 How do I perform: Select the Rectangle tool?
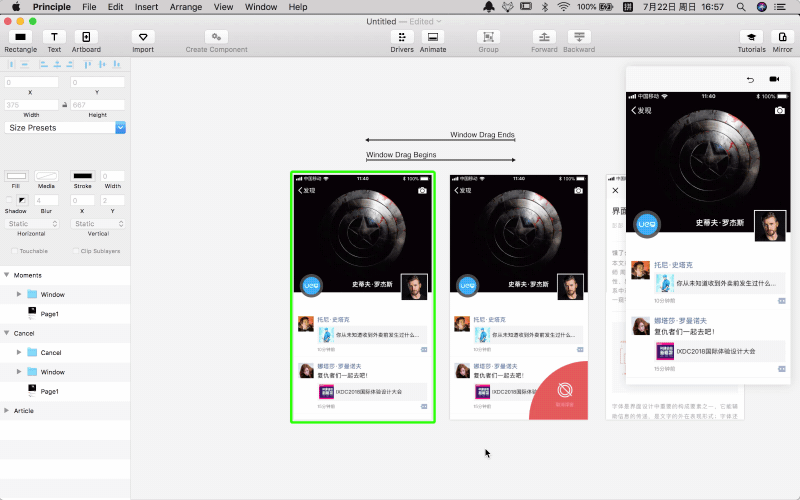(20, 37)
